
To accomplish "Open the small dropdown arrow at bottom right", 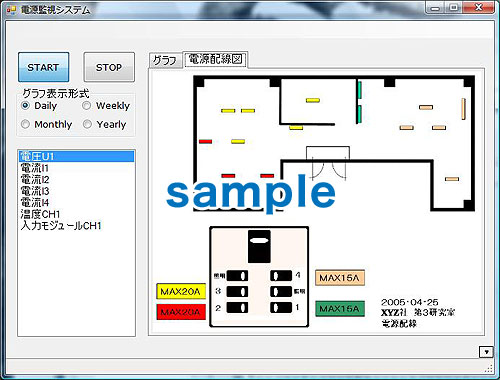I will pos(486,352).
